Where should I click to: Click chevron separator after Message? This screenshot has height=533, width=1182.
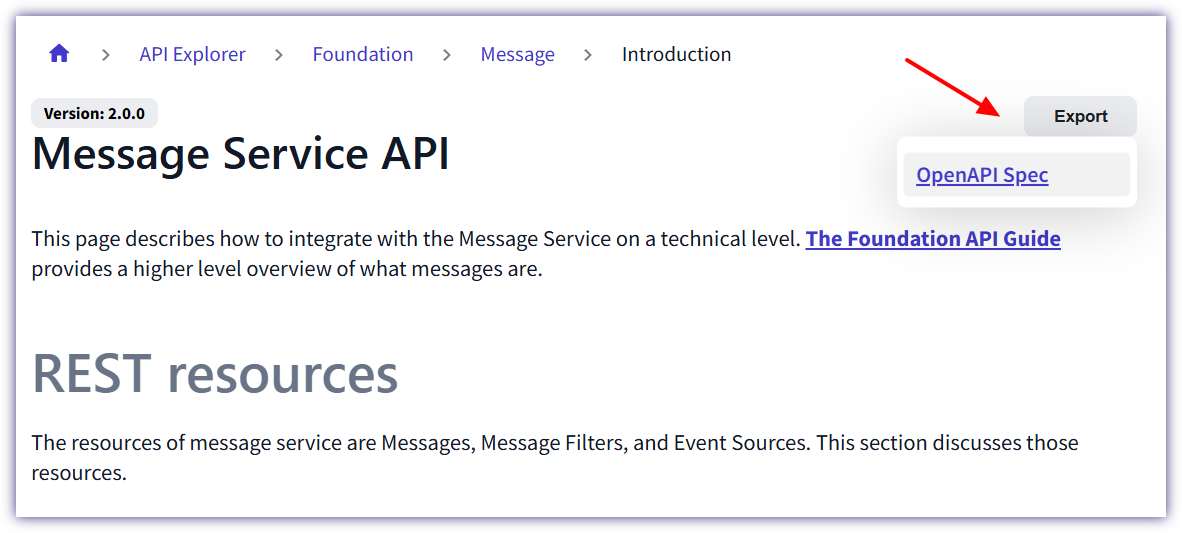tap(588, 55)
